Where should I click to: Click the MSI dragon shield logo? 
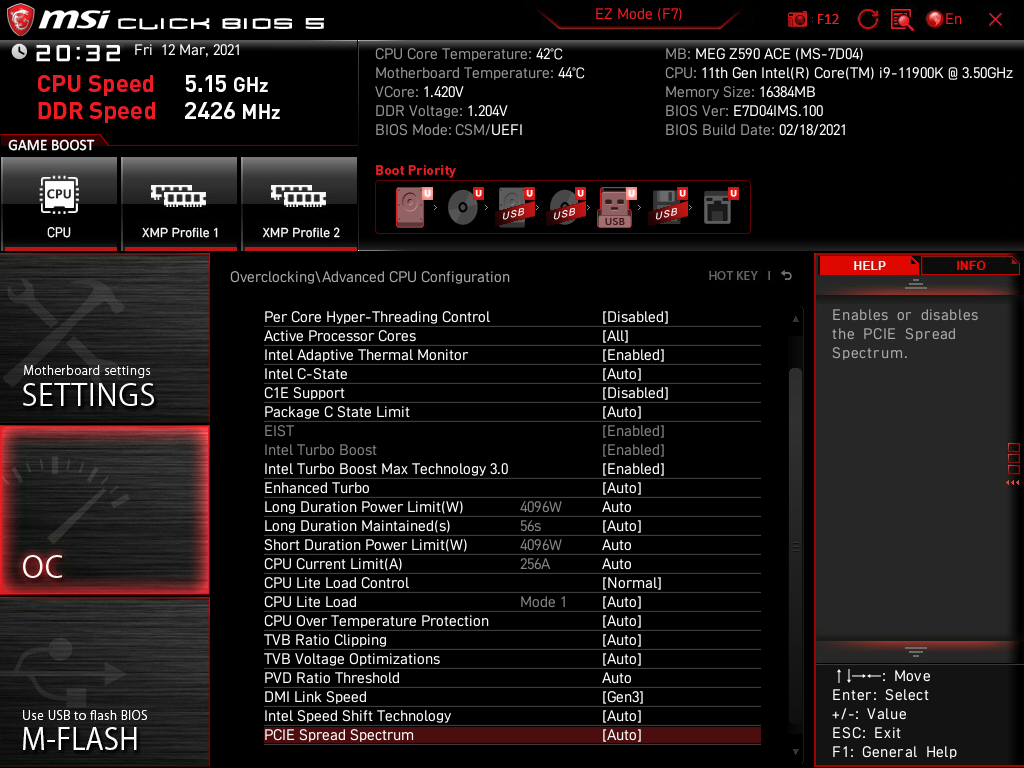20,20
